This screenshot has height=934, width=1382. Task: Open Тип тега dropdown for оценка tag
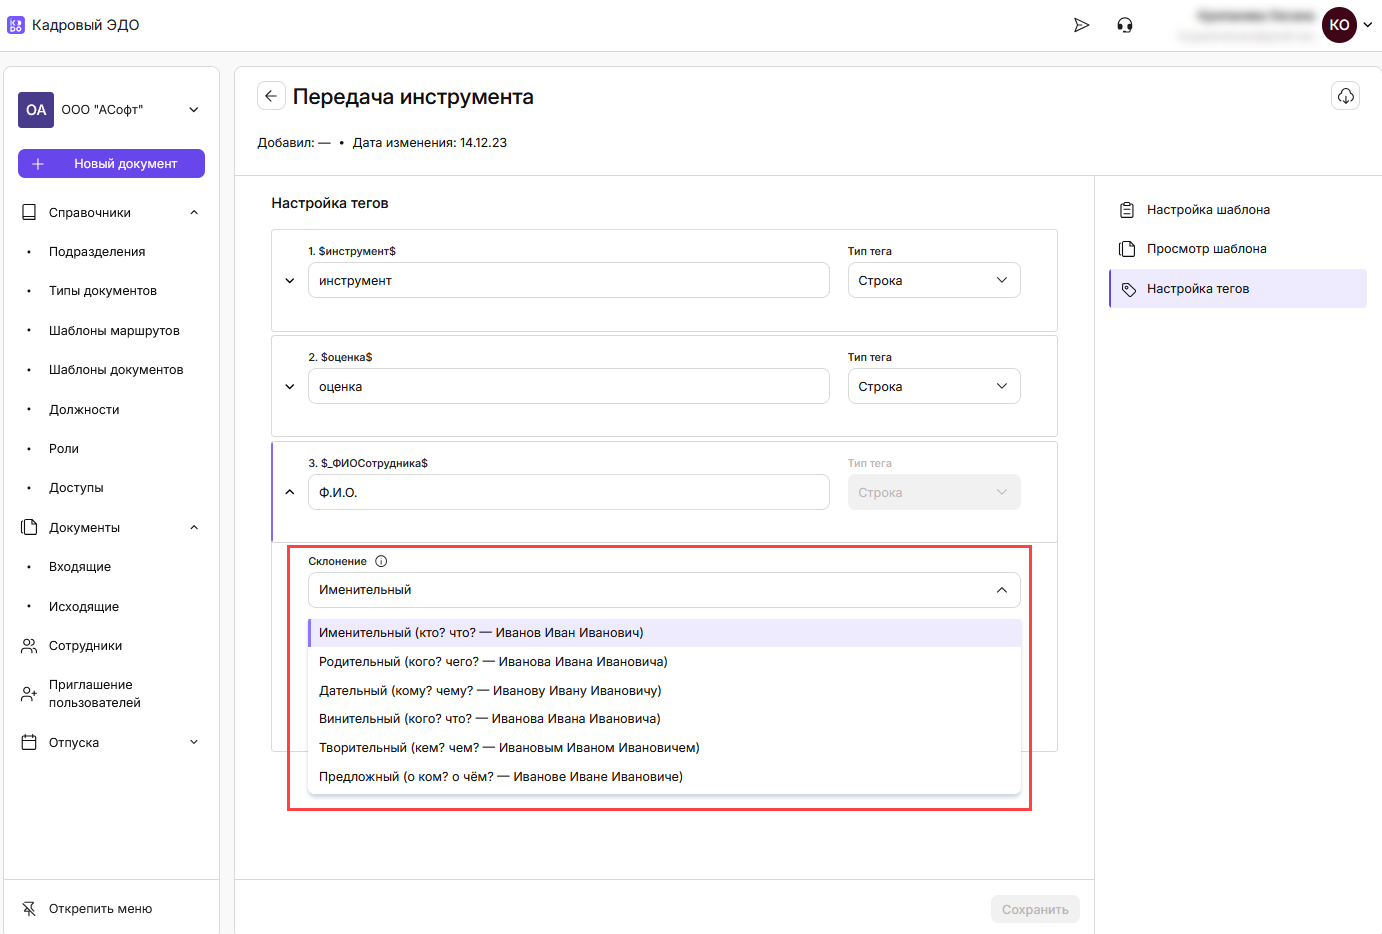click(933, 387)
